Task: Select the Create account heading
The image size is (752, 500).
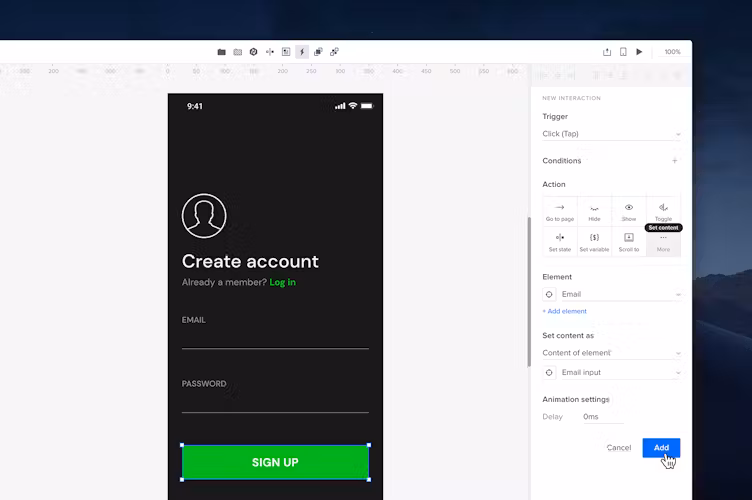Action: [x=250, y=261]
